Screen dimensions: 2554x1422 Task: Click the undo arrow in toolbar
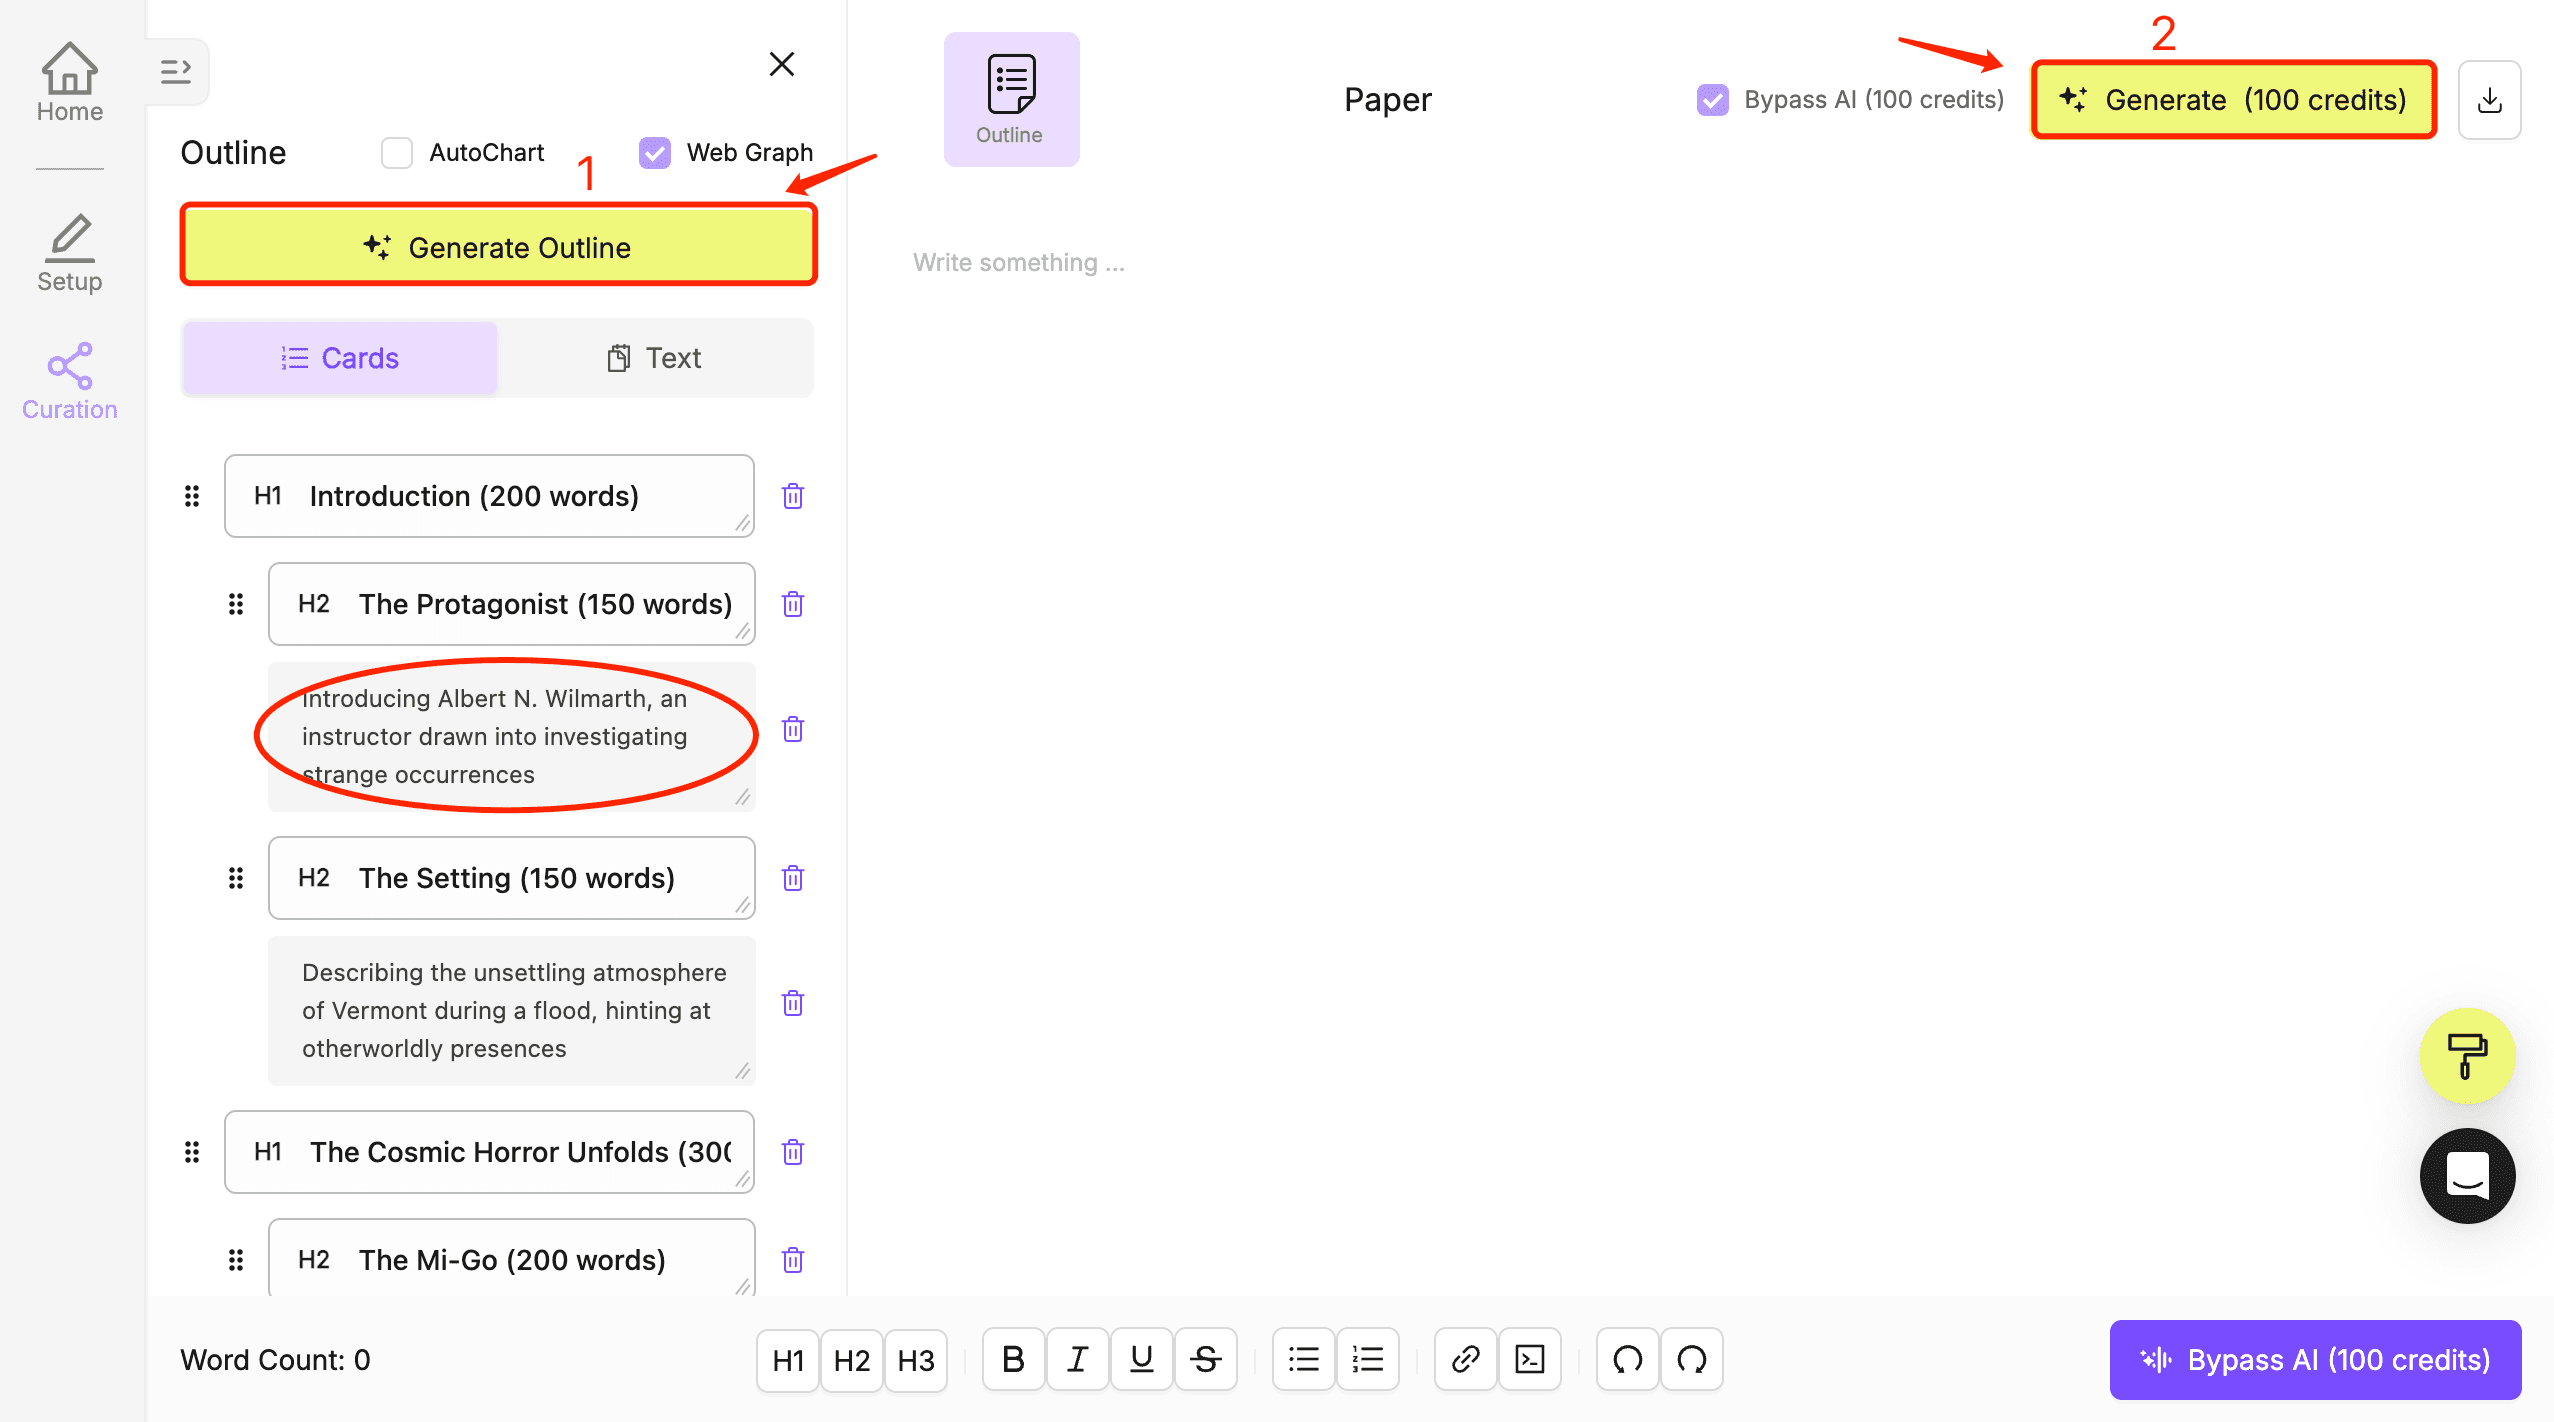[1627, 1359]
